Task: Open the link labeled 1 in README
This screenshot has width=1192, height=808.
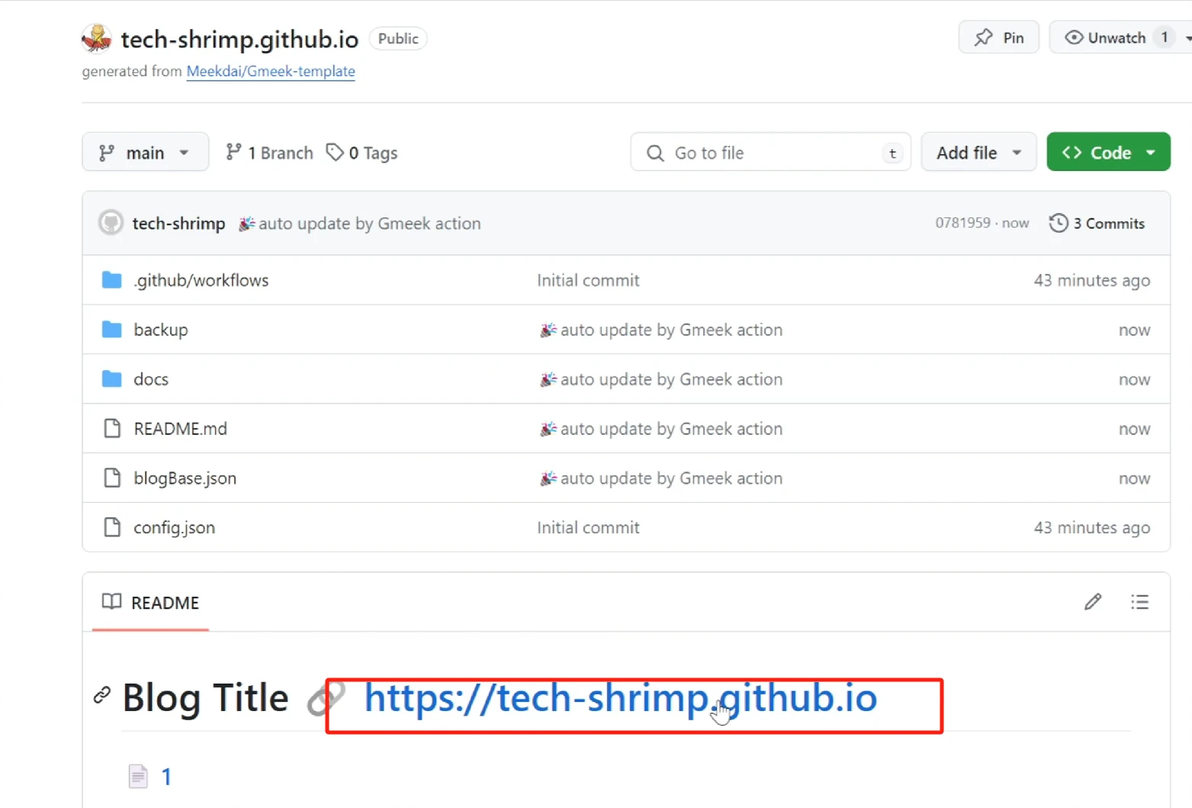Action: [x=166, y=777]
